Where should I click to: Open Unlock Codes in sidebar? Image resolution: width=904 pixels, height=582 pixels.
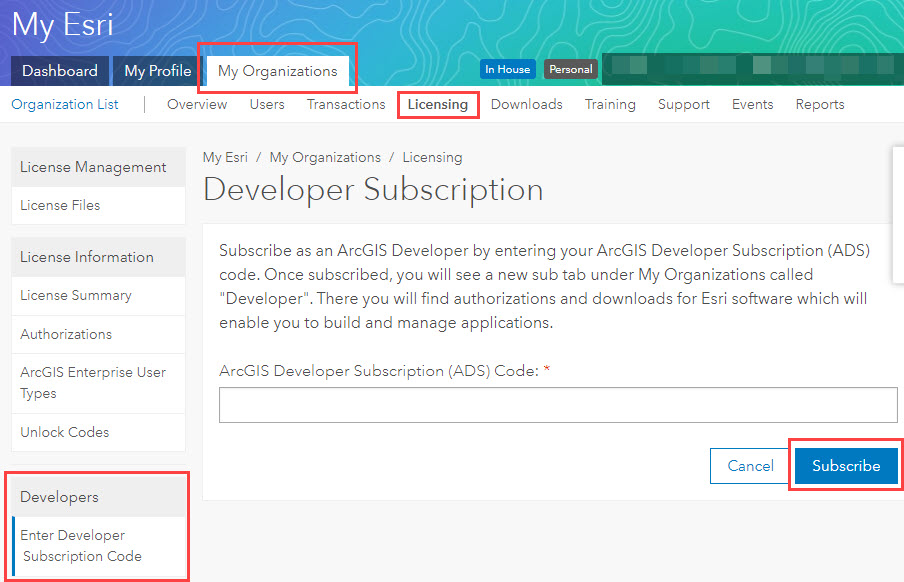98,432
